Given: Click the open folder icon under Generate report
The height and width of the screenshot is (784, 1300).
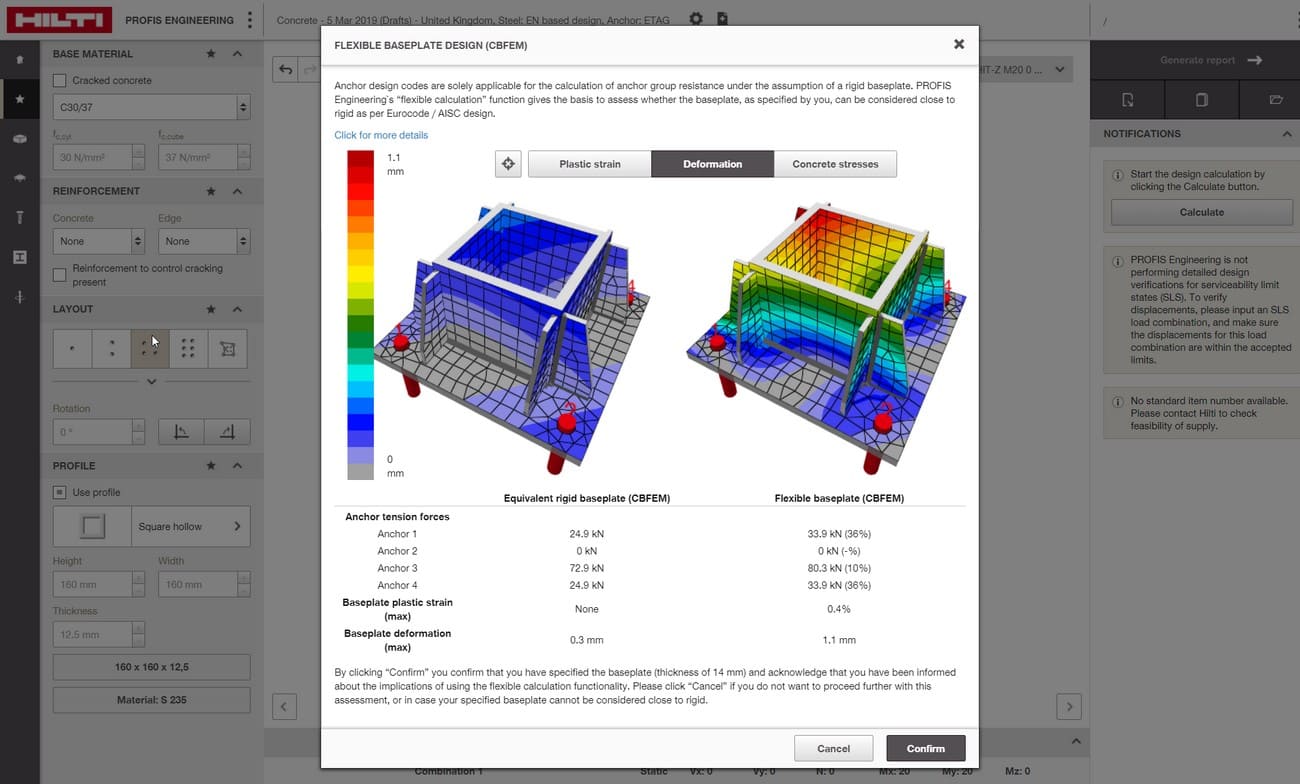Looking at the screenshot, I should click(1276, 100).
